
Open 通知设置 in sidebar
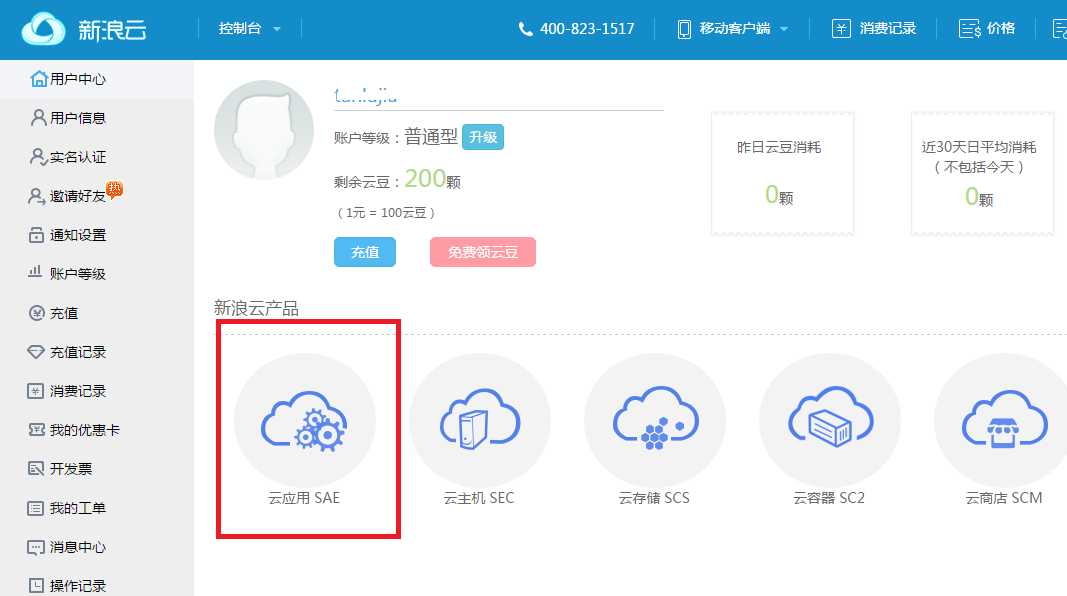[78, 235]
